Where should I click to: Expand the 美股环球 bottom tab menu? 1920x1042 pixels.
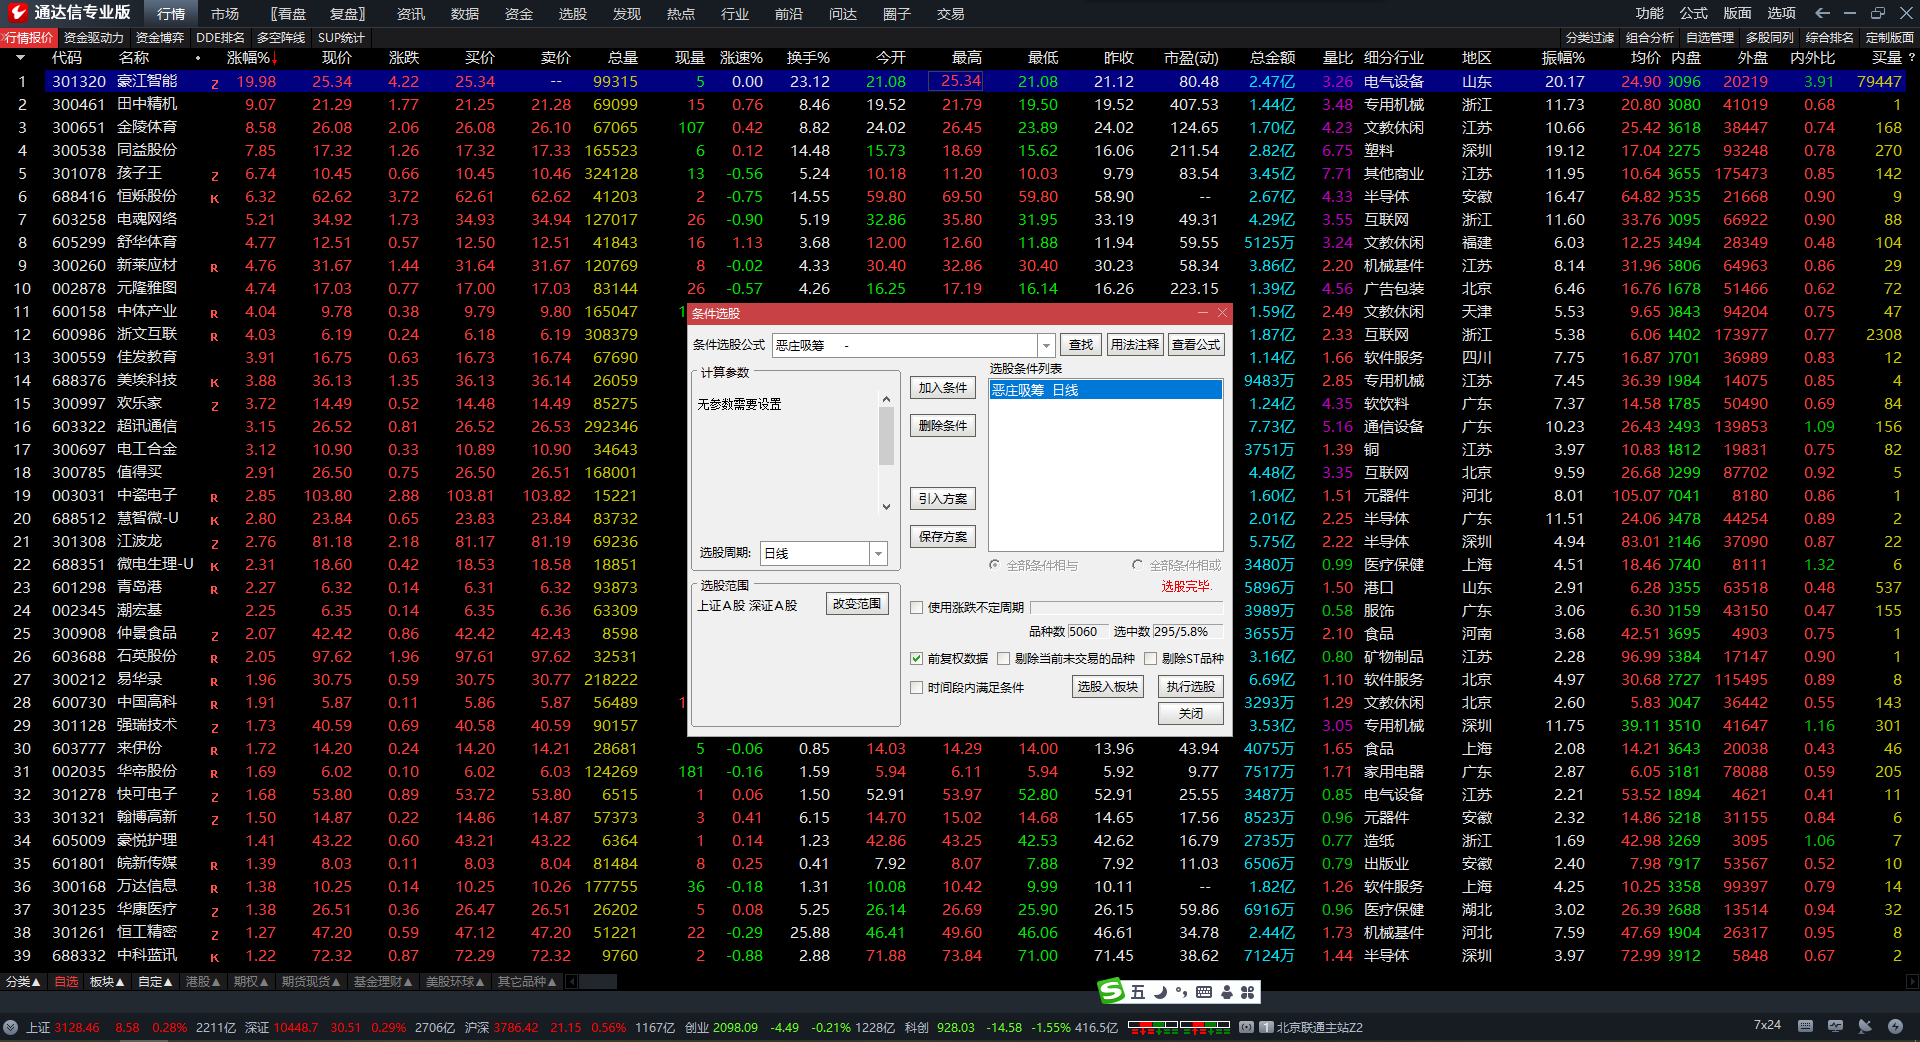pos(455,982)
